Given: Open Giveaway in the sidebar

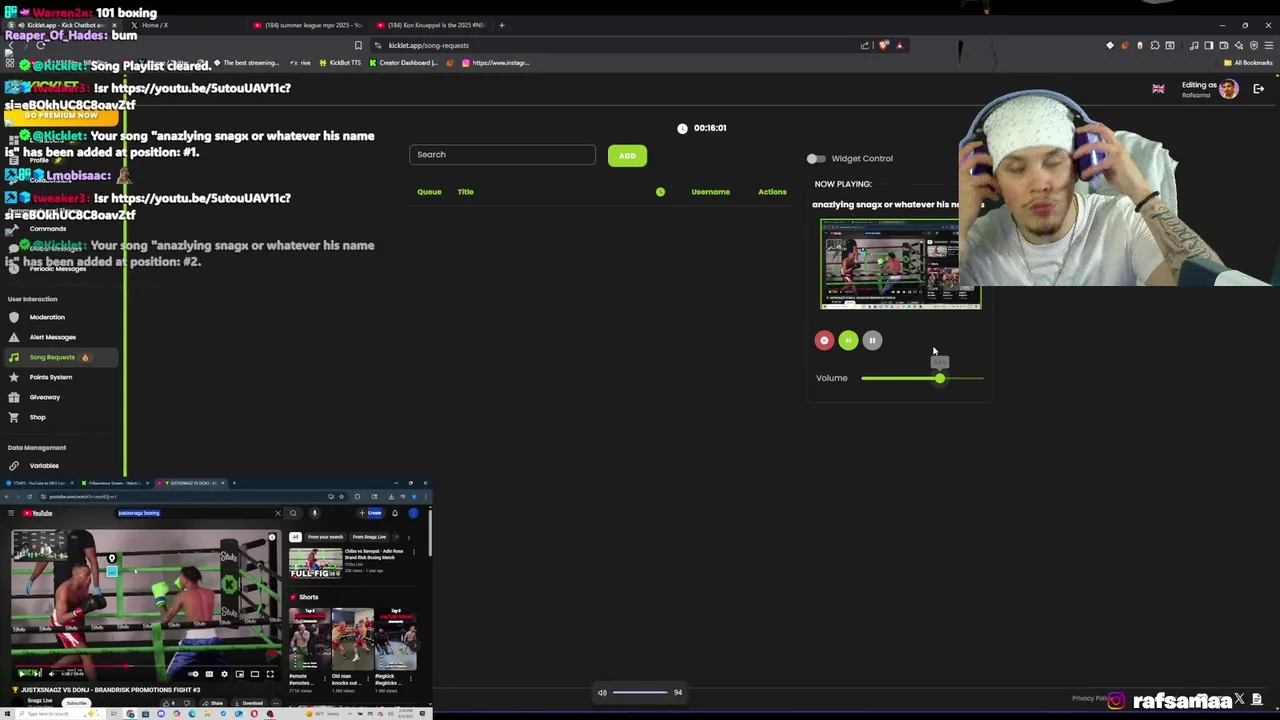Looking at the screenshot, I should 44,397.
